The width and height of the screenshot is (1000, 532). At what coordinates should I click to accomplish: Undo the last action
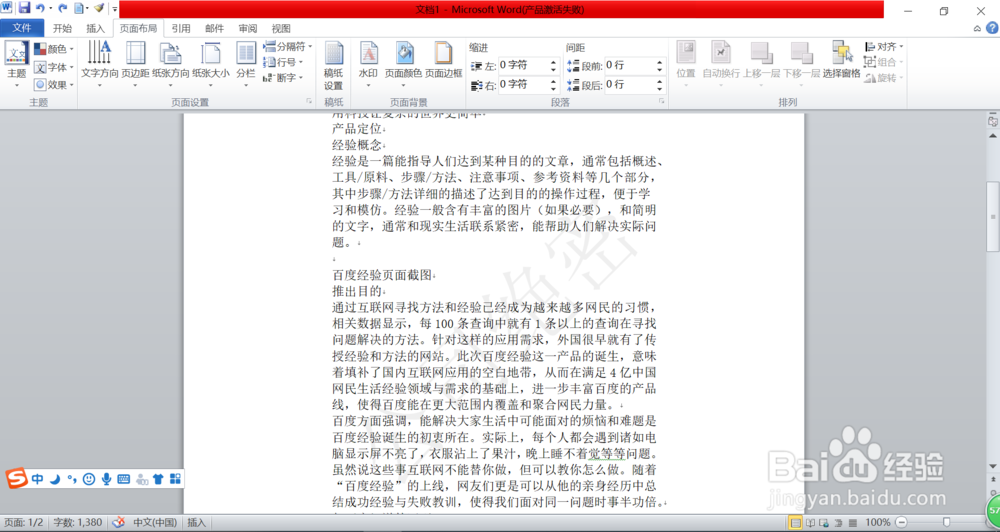pyautogui.click(x=41, y=8)
